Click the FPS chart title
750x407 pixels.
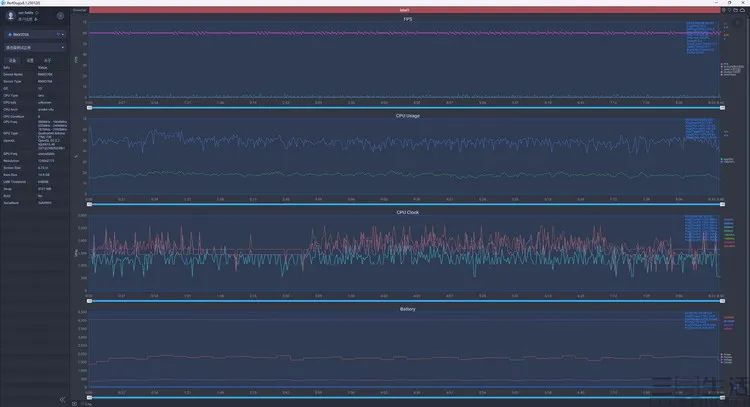(x=408, y=19)
